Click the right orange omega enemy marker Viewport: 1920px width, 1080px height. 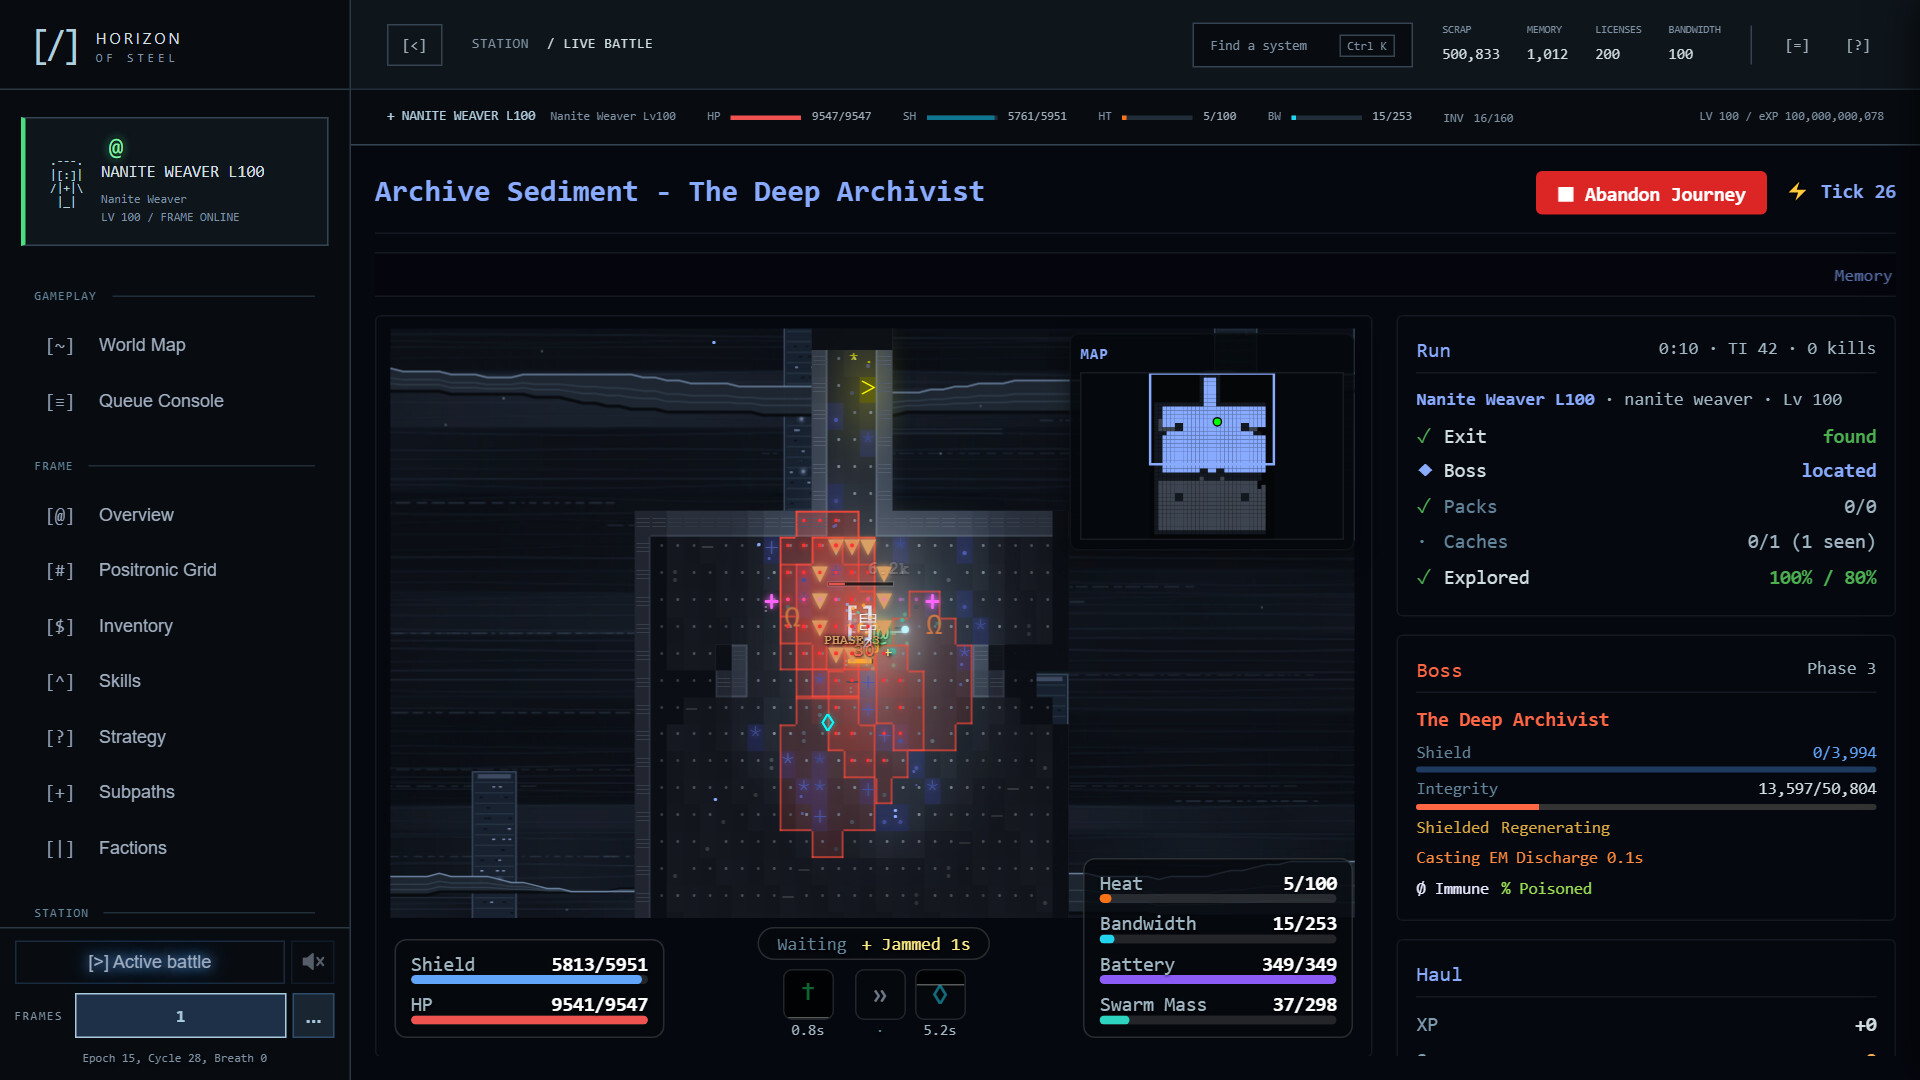tap(934, 625)
